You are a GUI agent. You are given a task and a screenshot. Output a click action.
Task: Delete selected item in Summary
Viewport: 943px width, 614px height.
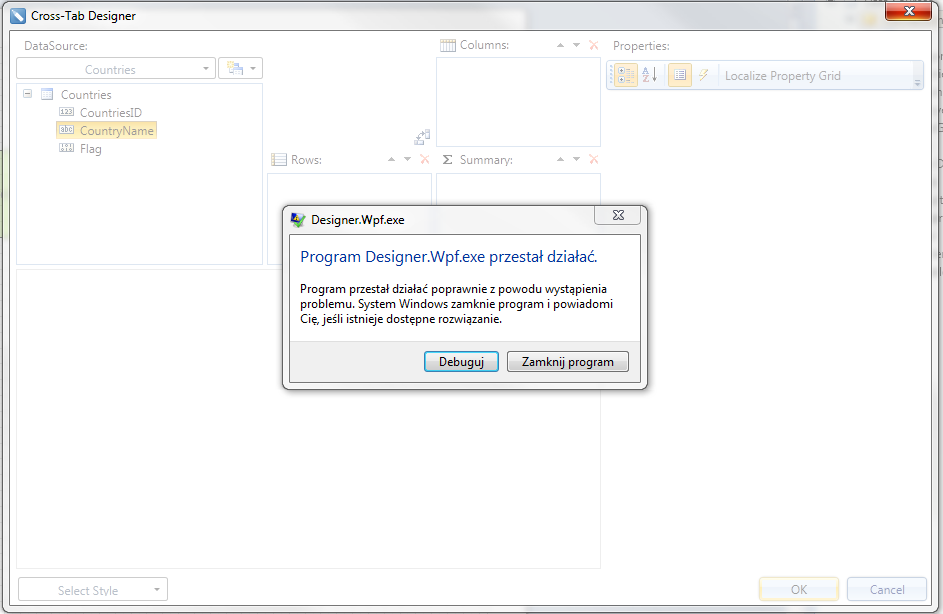pos(594,159)
